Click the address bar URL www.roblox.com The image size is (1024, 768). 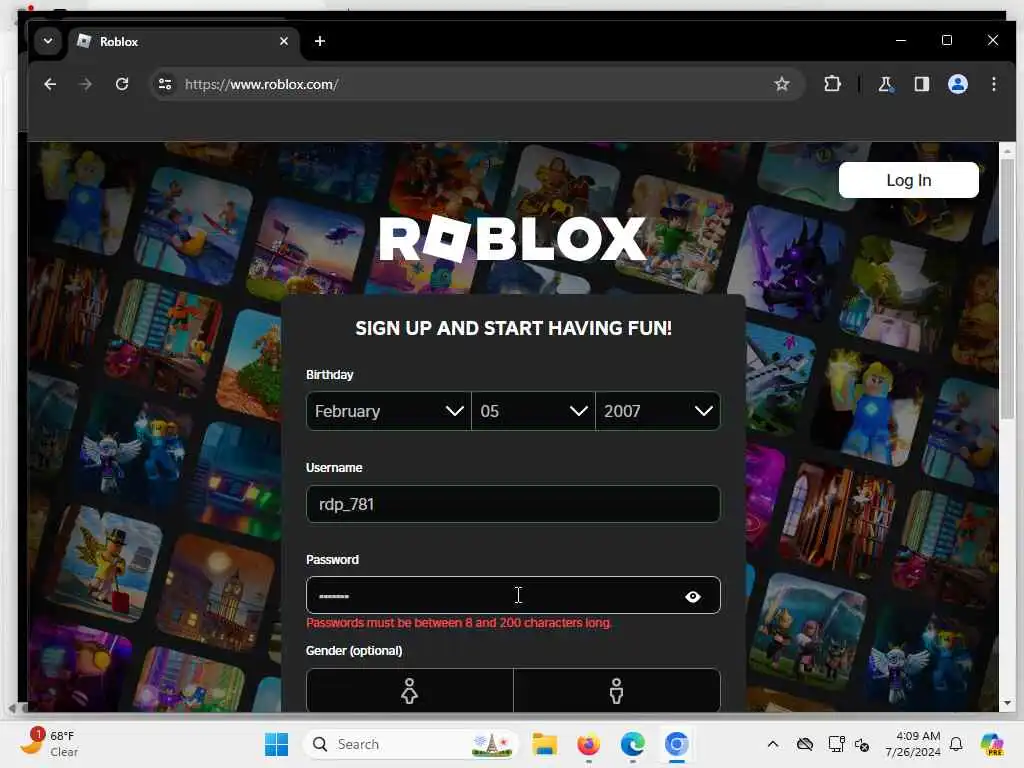point(261,84)
